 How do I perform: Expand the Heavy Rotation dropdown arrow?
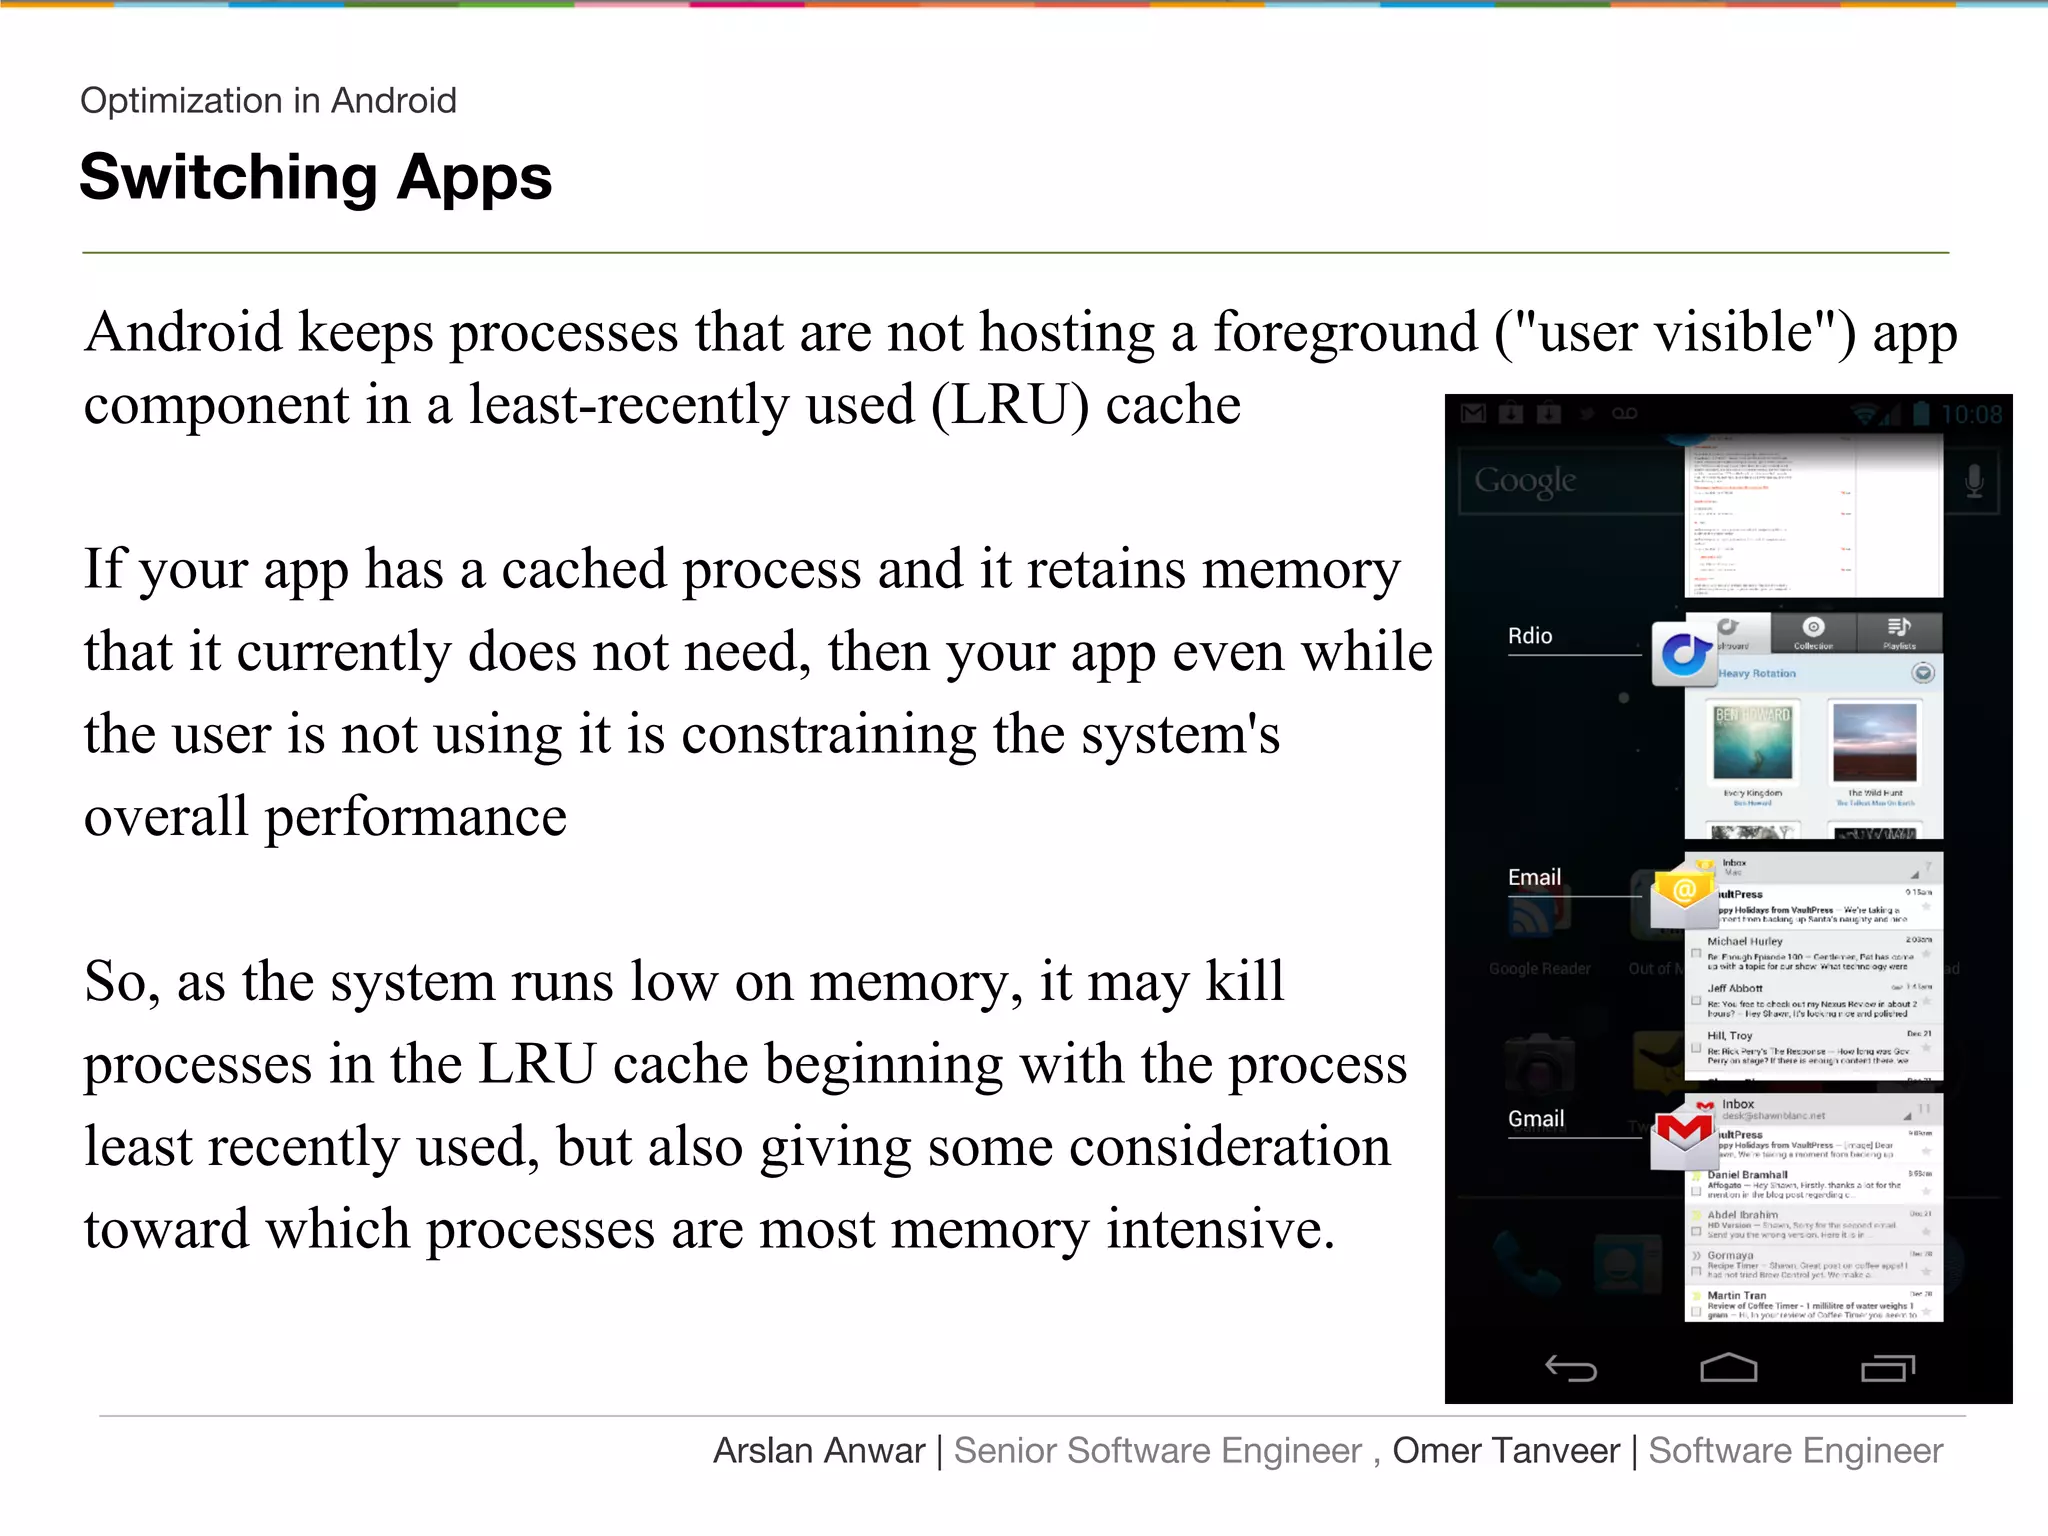click(x=1922, y=673)
